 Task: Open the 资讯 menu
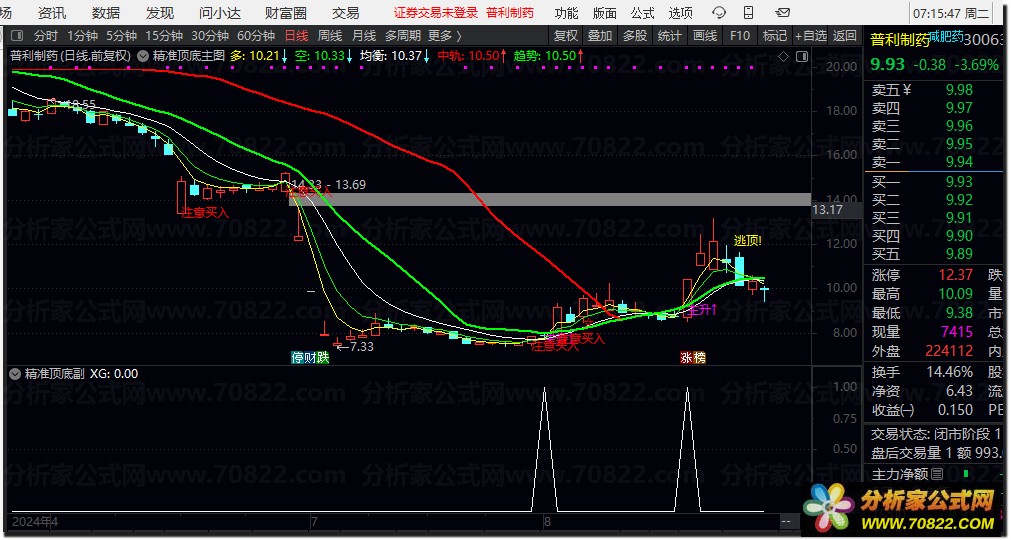pos(52,12)
